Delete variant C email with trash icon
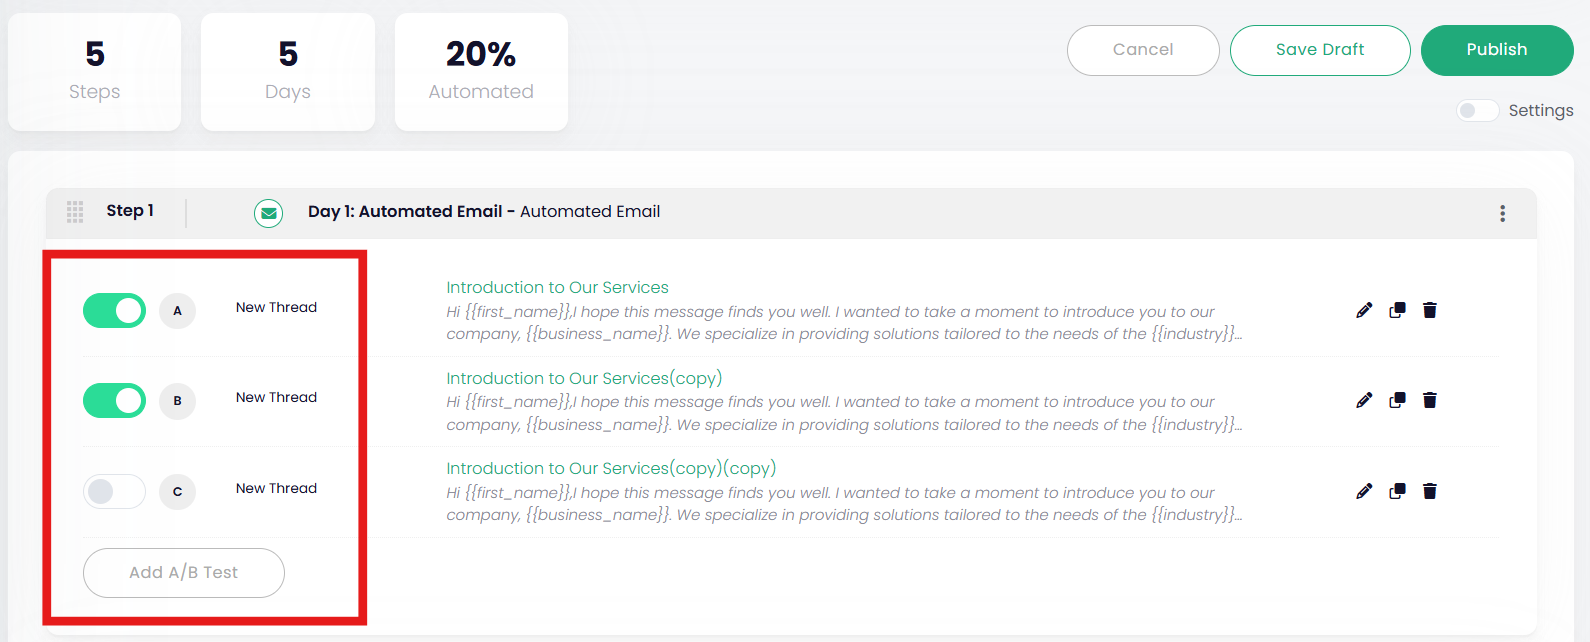Image resolution: width=1590 pixels, height=642 pixels. coord(1430,491)
